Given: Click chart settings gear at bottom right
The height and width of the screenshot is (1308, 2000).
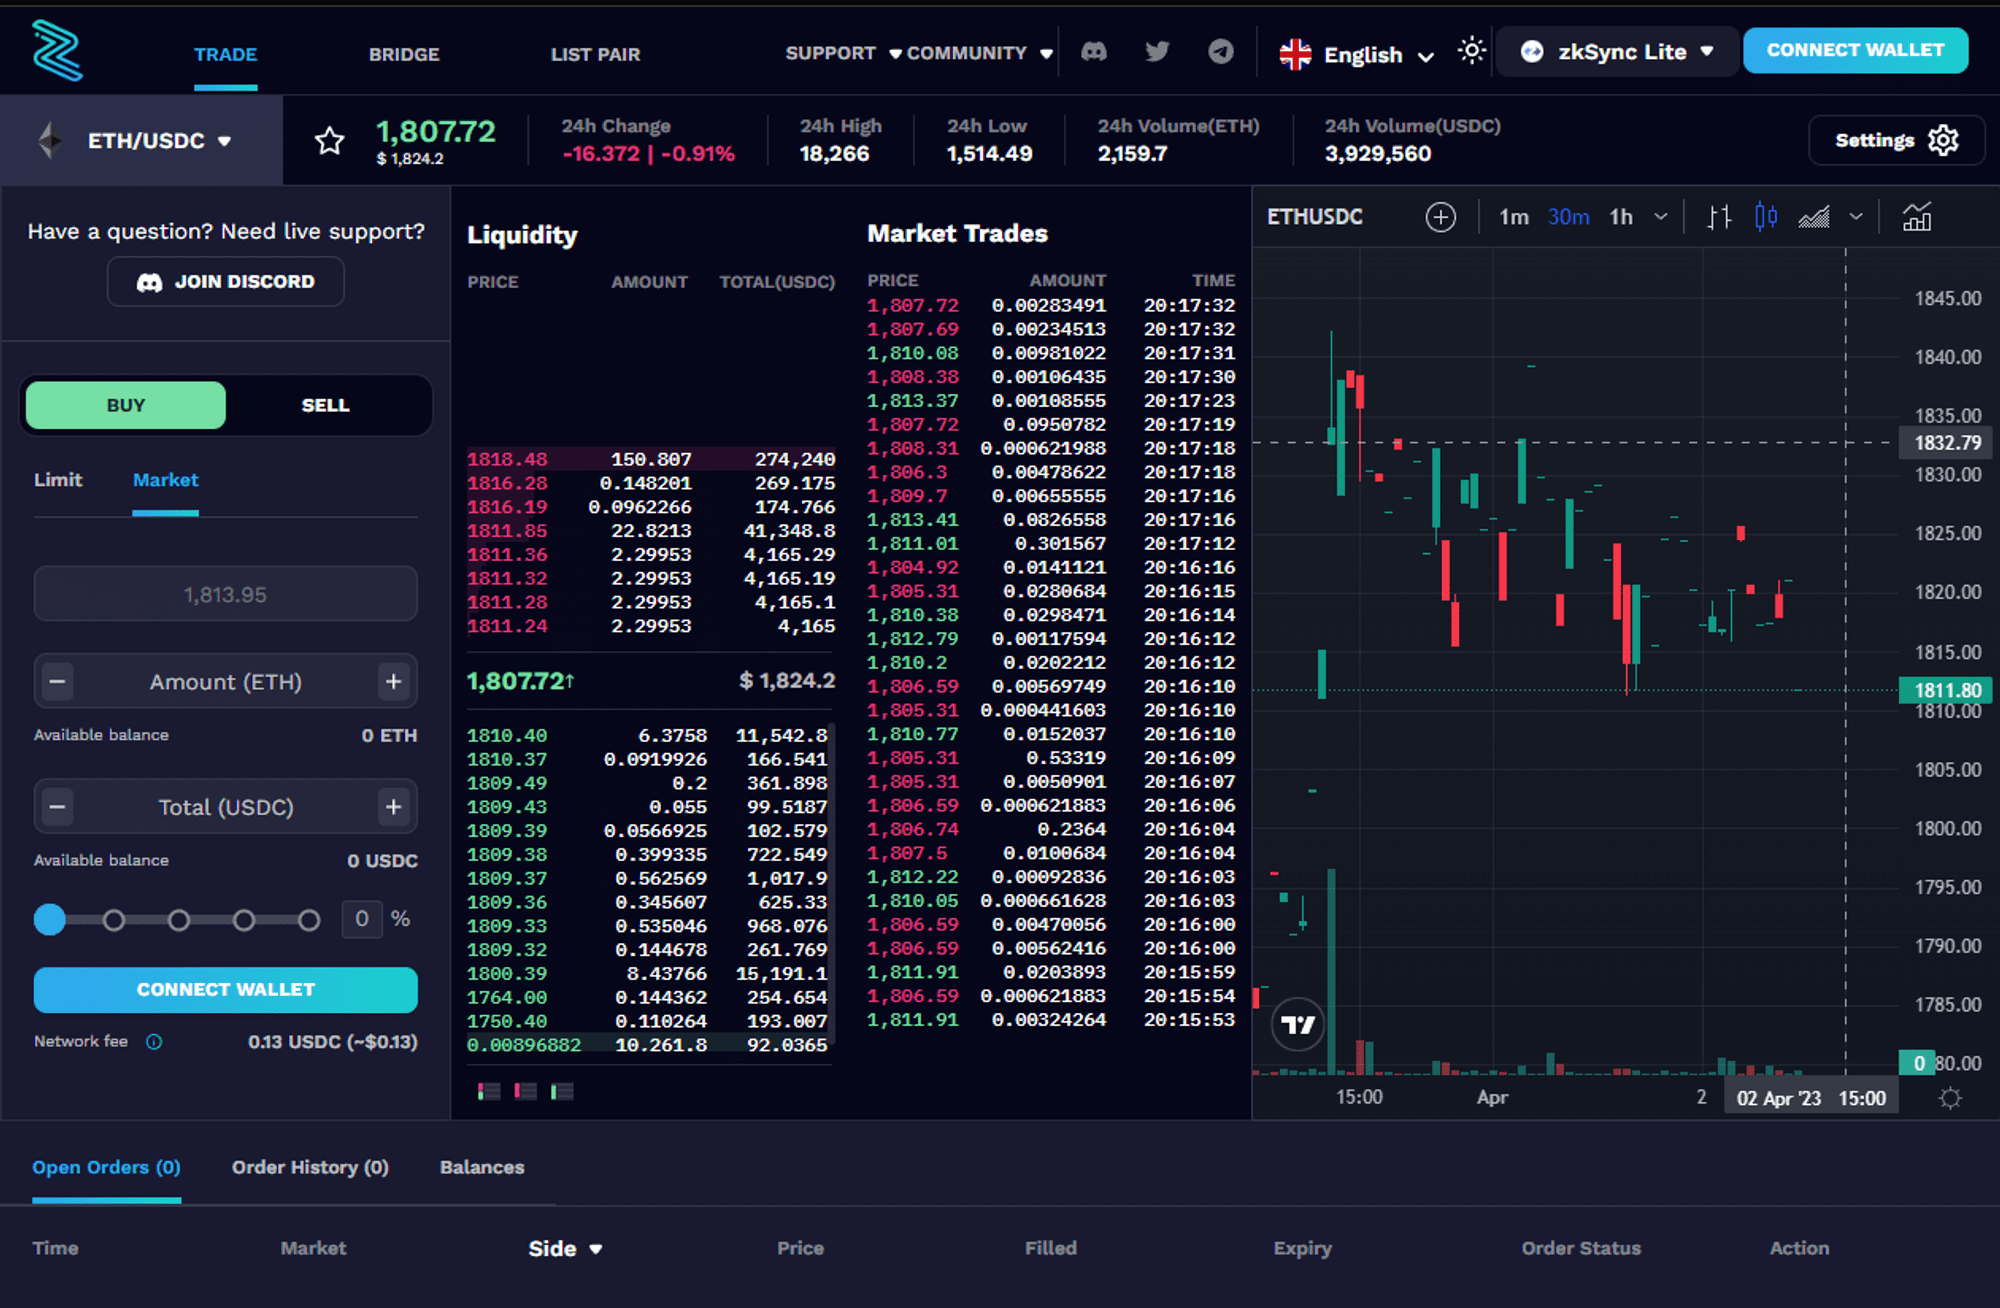Looking at the screenshot, I should [1950, 1098].
